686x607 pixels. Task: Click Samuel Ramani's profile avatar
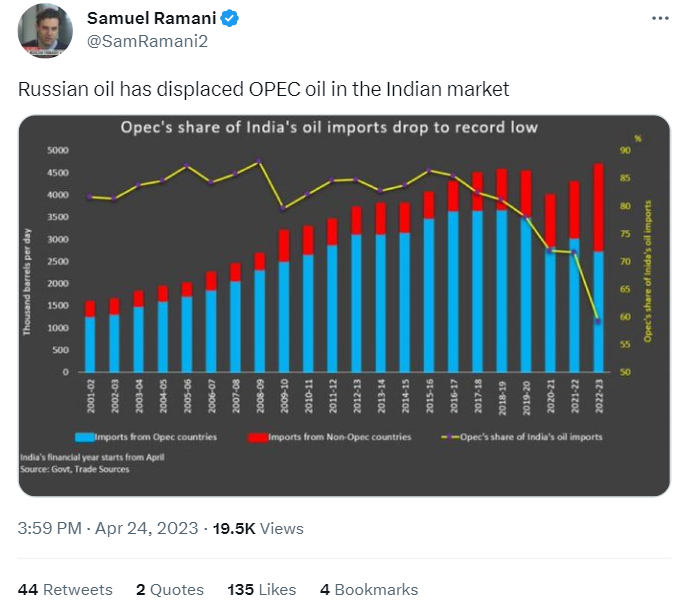coord(45,31)
